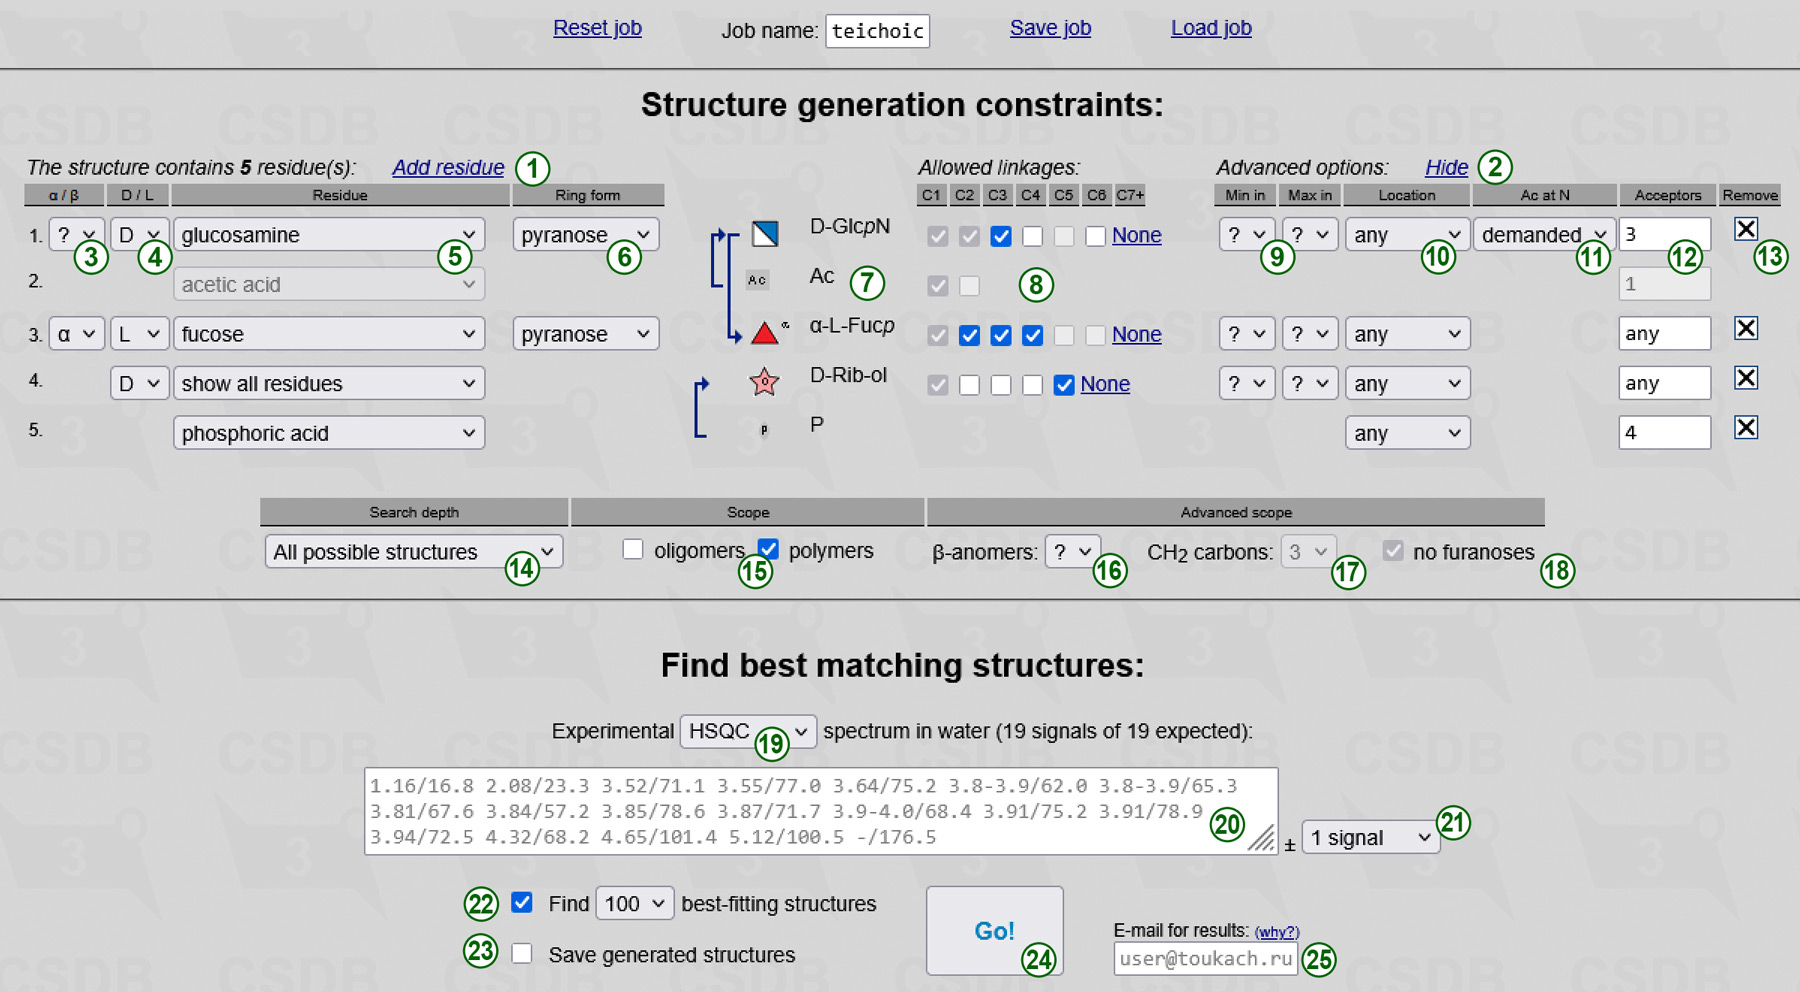Toggle C4 linkage for D-GlcpN
This screenshot has height=992, width=1800.
pos(1033,236)
